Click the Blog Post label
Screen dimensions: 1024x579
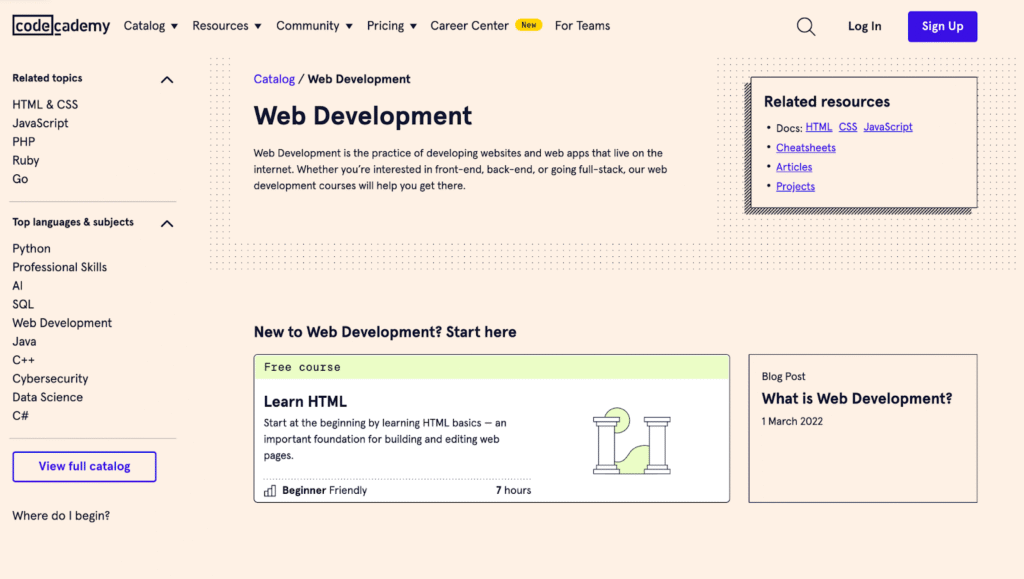click(783, 377)
